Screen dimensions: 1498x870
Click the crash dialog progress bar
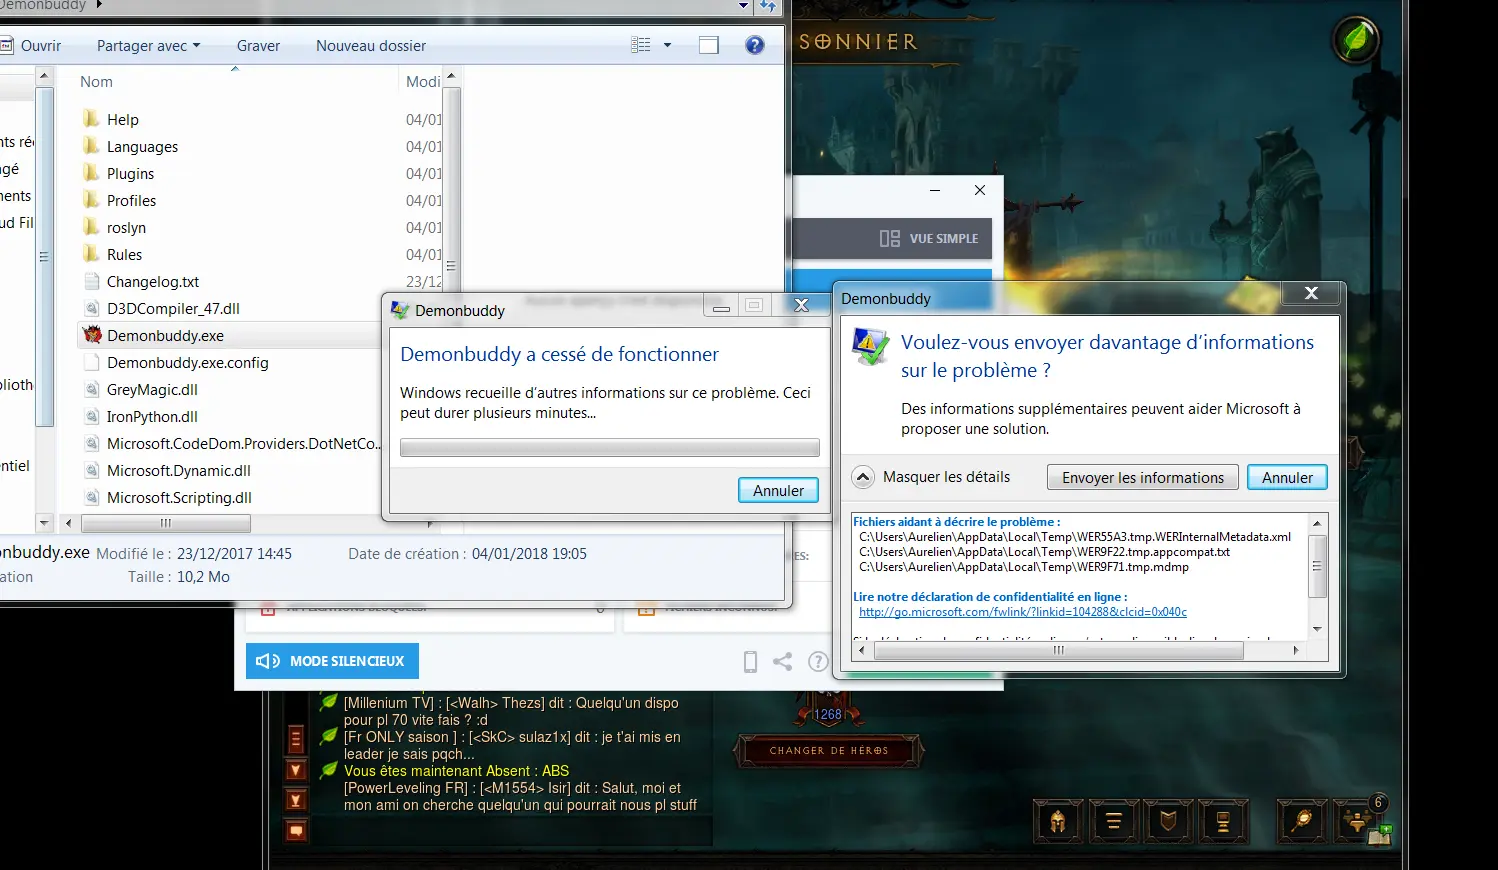(x=609, y=448)
